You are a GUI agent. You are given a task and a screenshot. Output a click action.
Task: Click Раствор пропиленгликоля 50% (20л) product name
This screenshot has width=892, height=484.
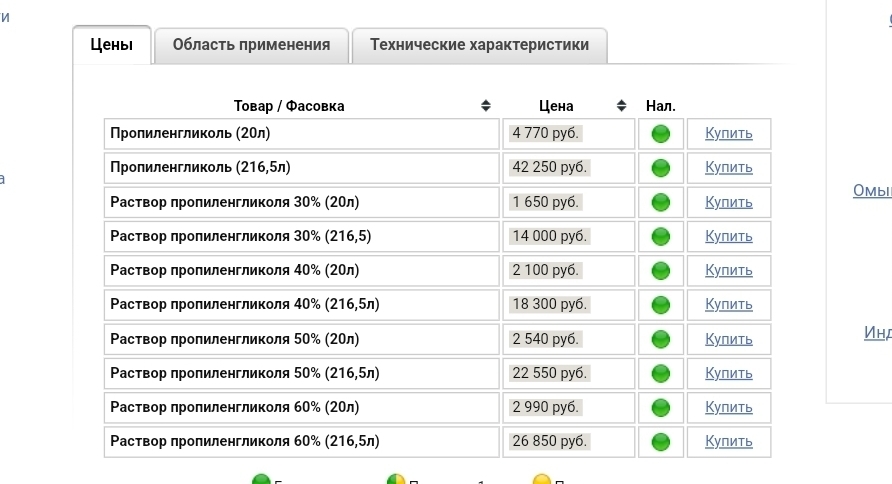click(234, 339)
